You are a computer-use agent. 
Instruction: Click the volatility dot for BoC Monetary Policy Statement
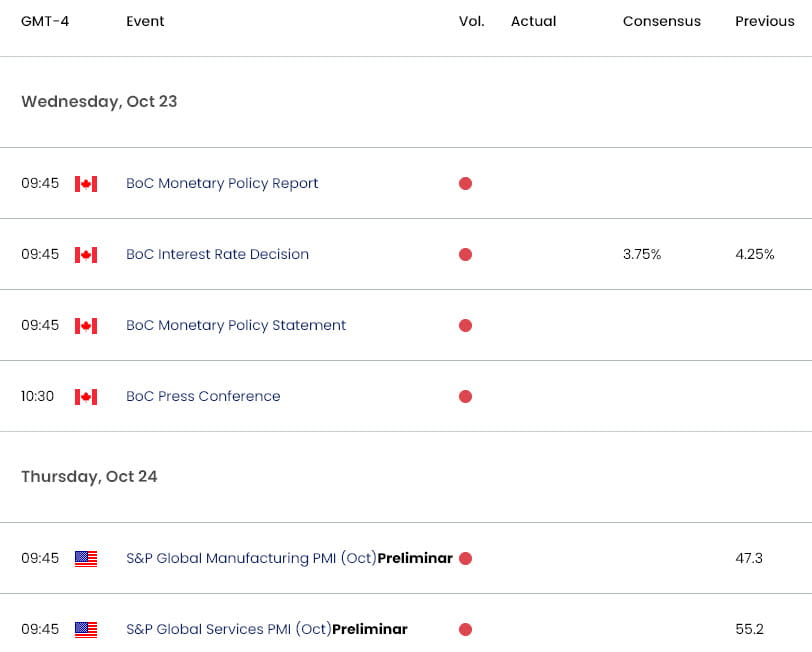click(465, 325)
